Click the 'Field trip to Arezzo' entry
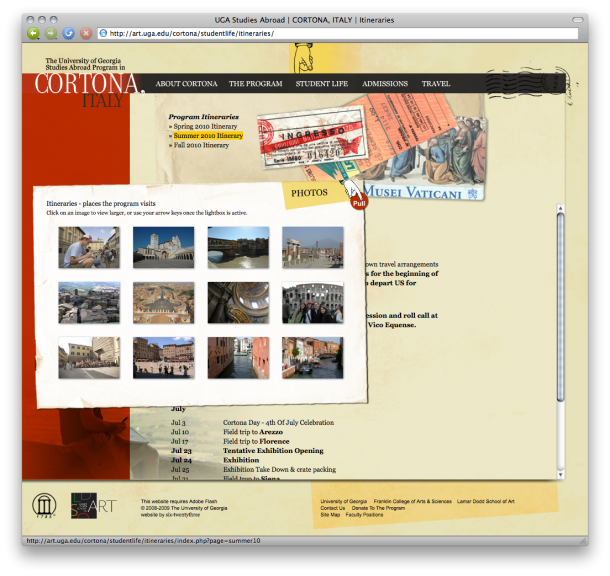The width and height of the screenshot is (610, 576). pyautogui.click(x=253, y=432)
